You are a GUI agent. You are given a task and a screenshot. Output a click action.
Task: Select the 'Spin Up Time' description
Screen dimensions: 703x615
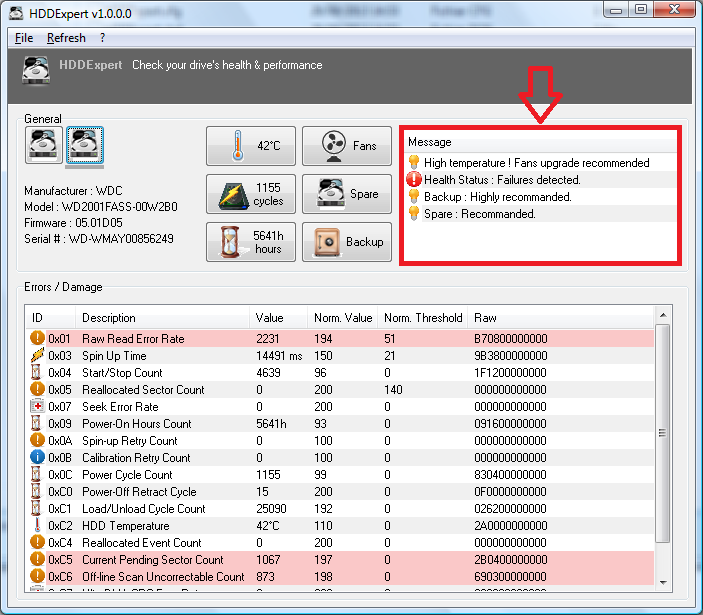[x=114, y=355]
